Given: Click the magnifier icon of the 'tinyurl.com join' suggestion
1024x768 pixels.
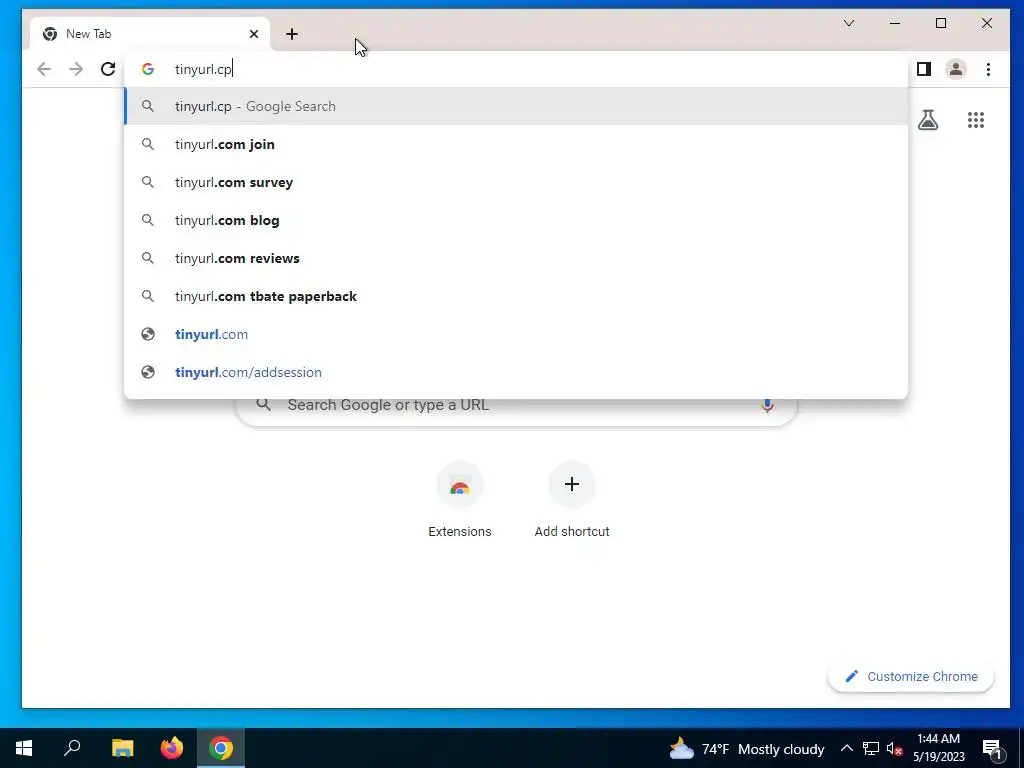Looking at the screenshot, I should coord(148,144).
